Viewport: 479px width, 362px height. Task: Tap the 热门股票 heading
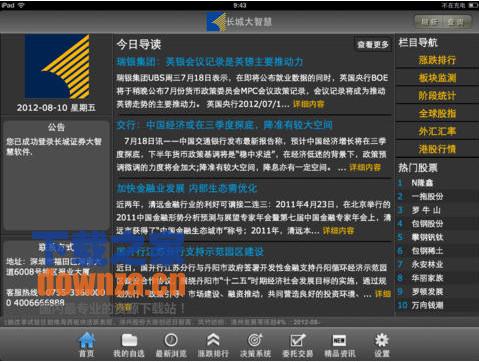[418, 168]
